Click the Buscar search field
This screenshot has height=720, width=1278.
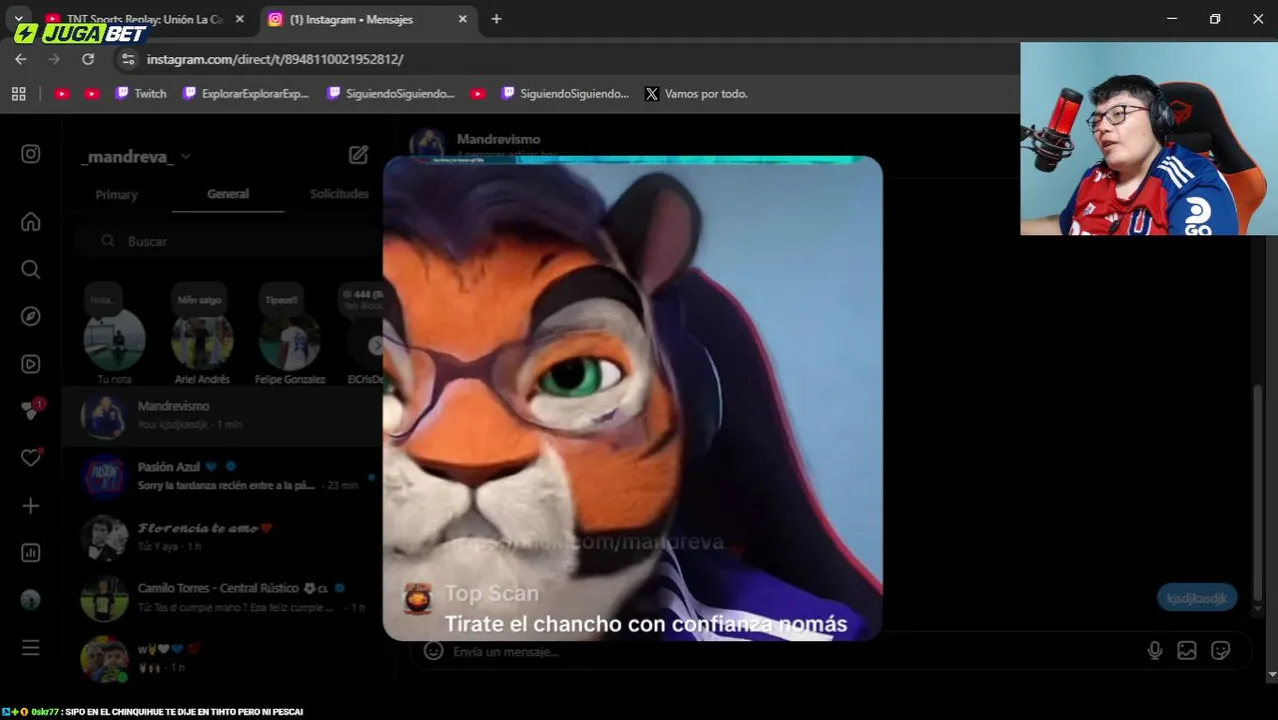230,241
